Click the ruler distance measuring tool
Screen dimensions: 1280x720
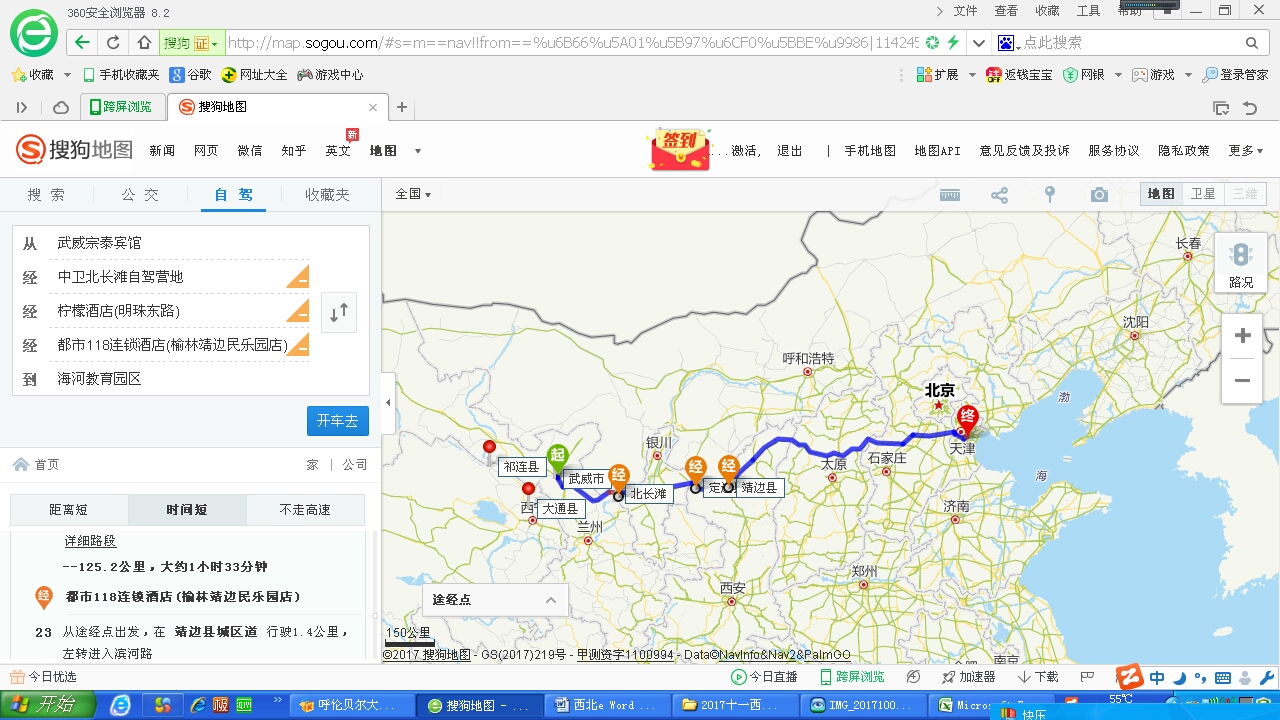point(949,195)
